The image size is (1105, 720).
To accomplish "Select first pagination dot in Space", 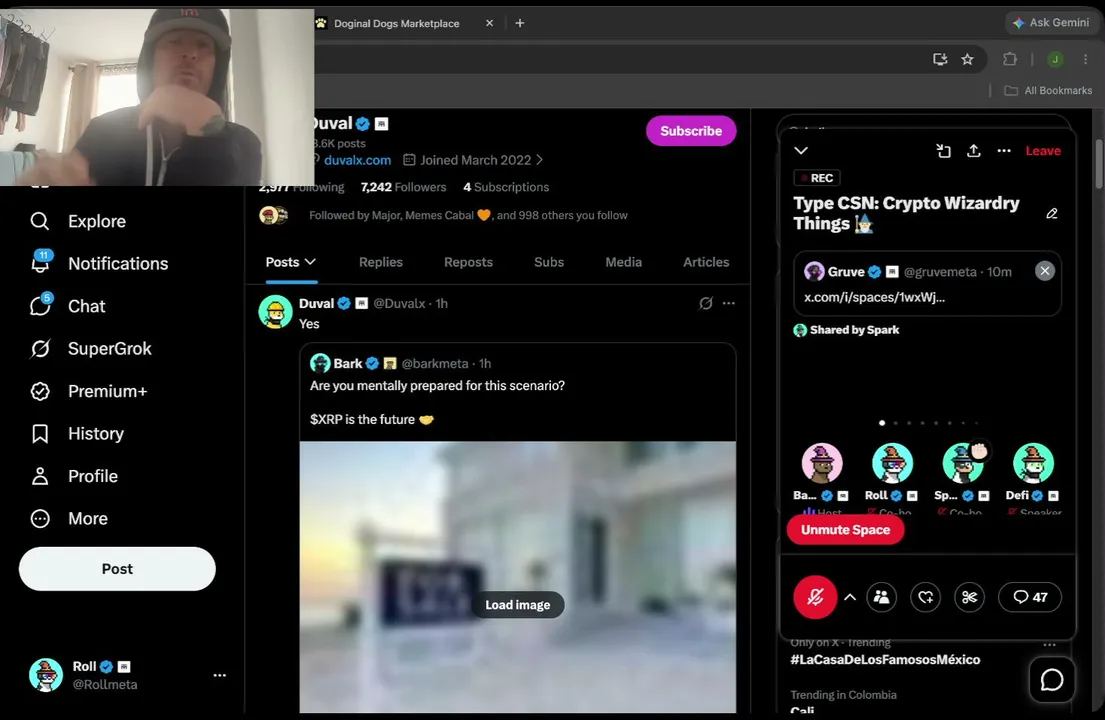I will (x=882, y=423).
